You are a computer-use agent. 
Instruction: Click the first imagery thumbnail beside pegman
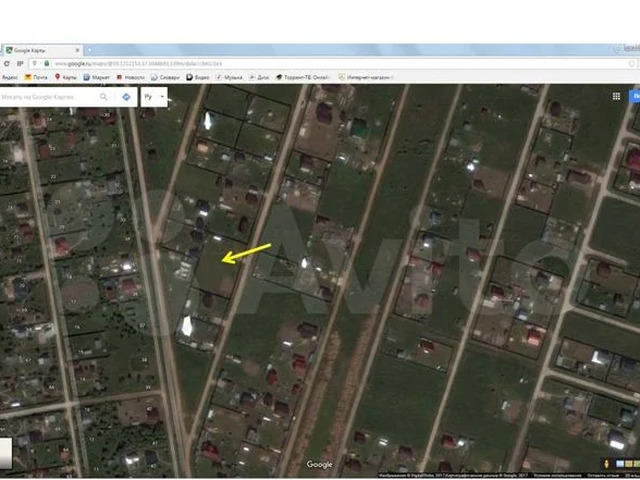[x=620, y=464]
